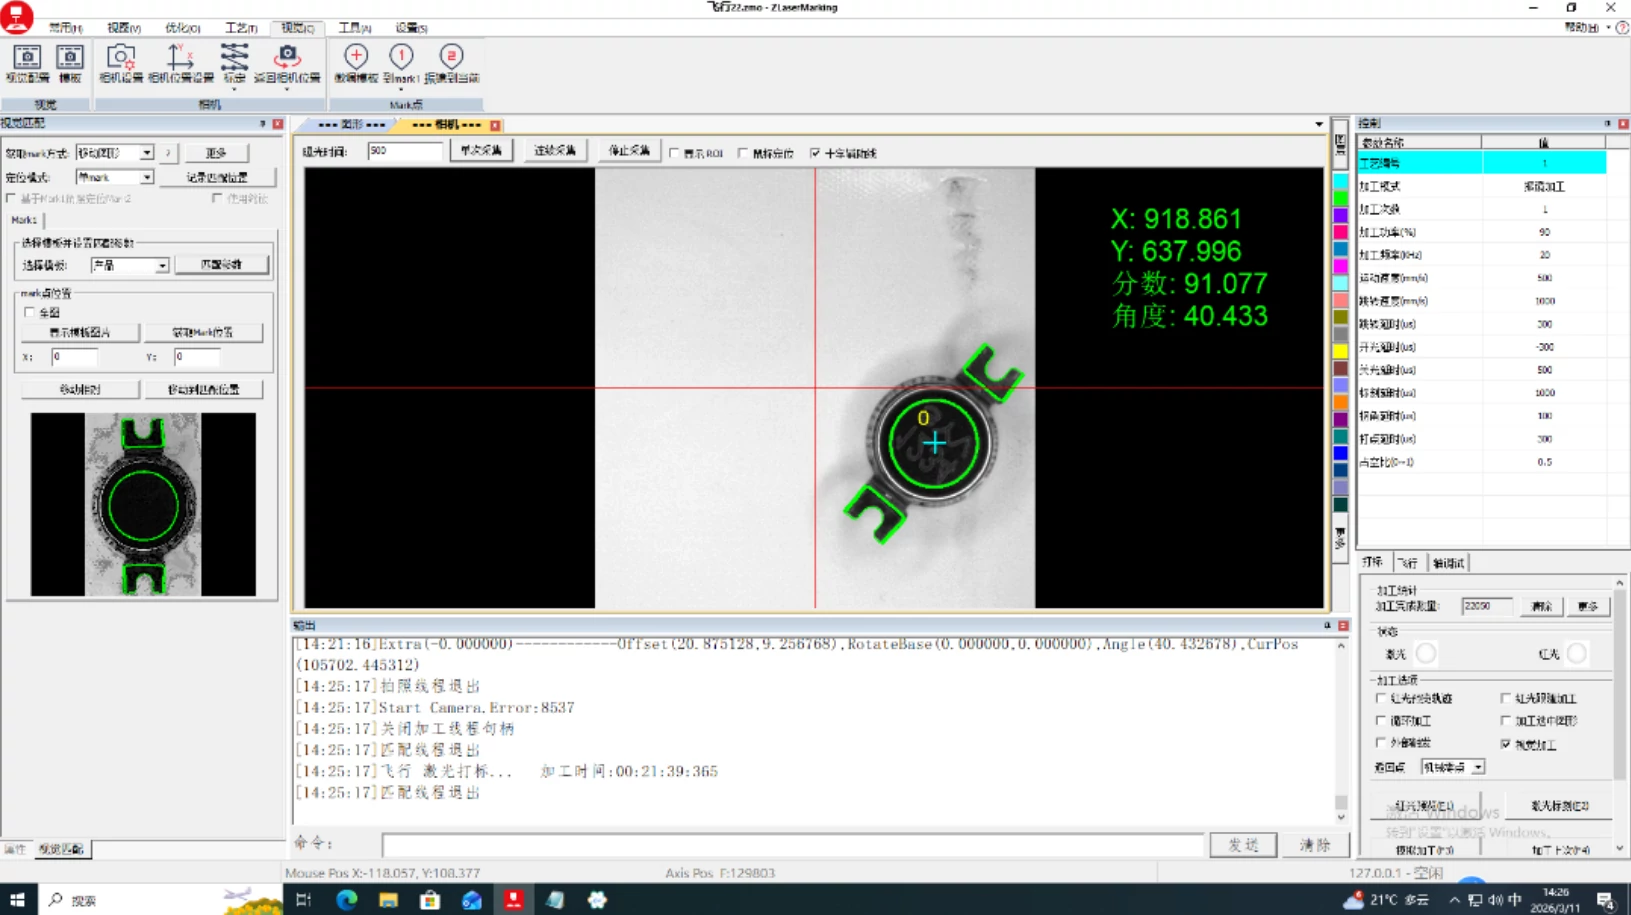Click the camera position setup XY-axis icon
This screenshot has height=915, width=1631.
181,63
